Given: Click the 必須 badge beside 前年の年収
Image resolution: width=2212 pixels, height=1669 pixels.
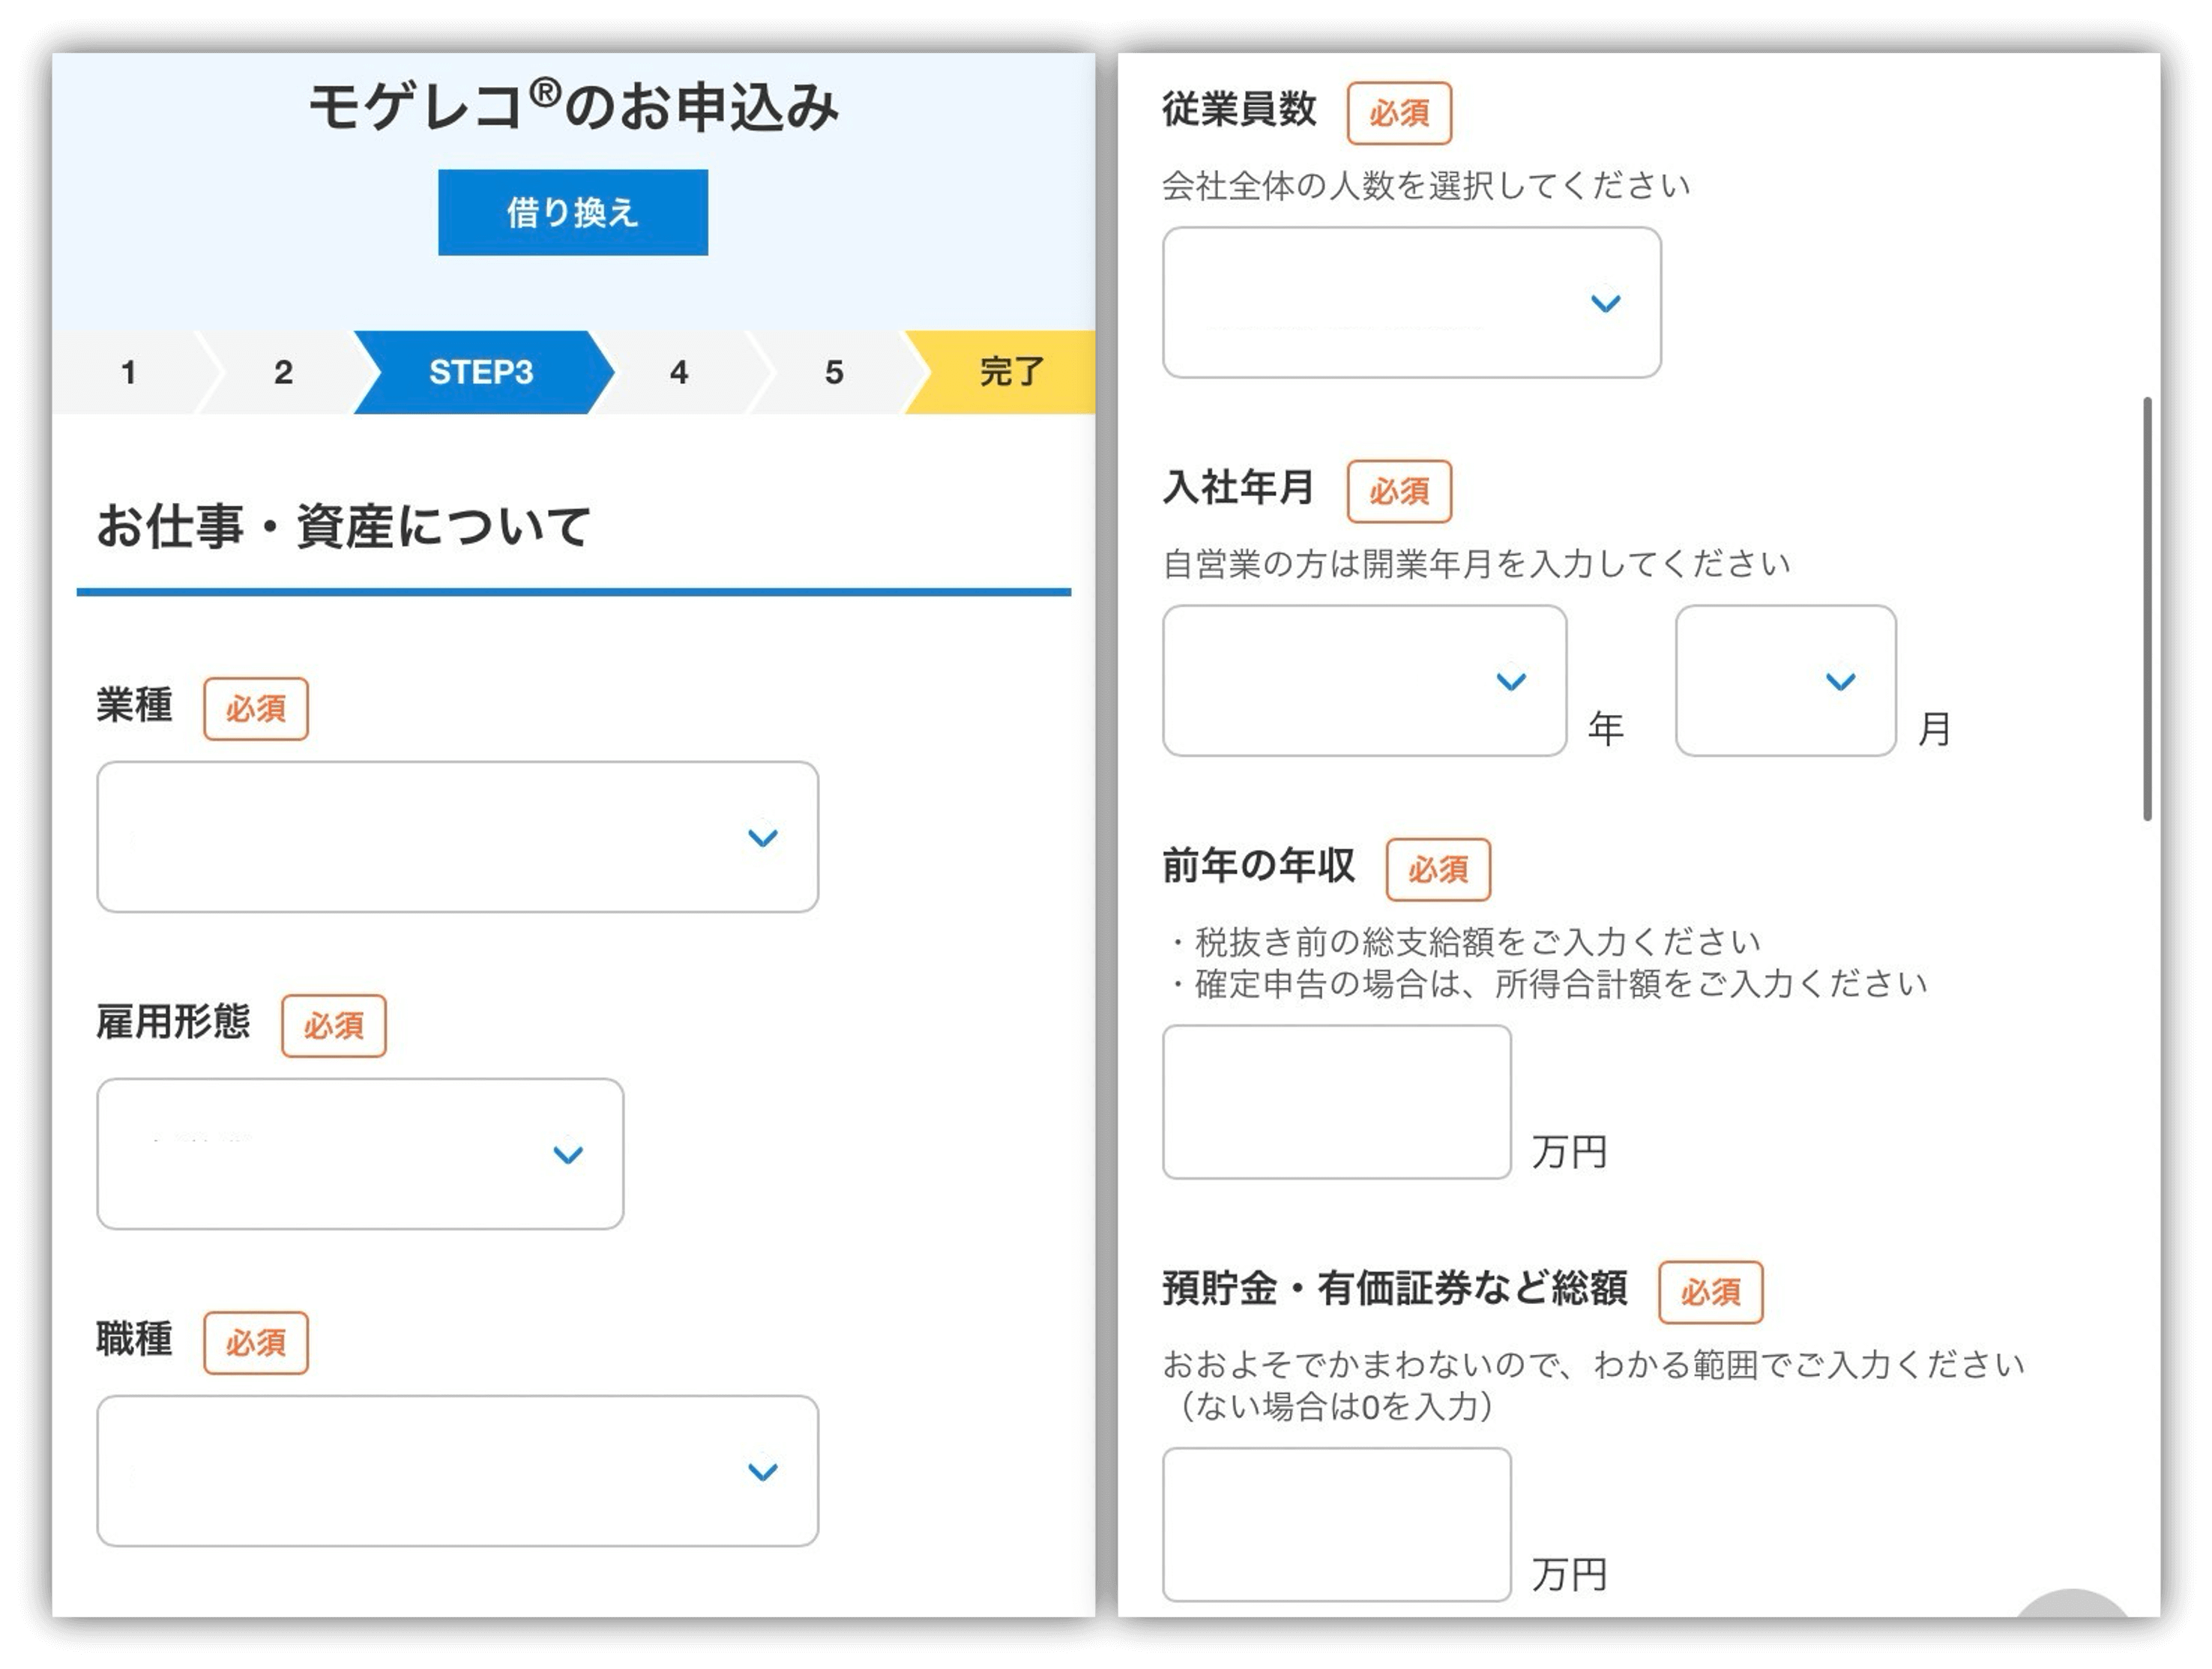Looking at the screenshot, I should (x=1438, y=869).
